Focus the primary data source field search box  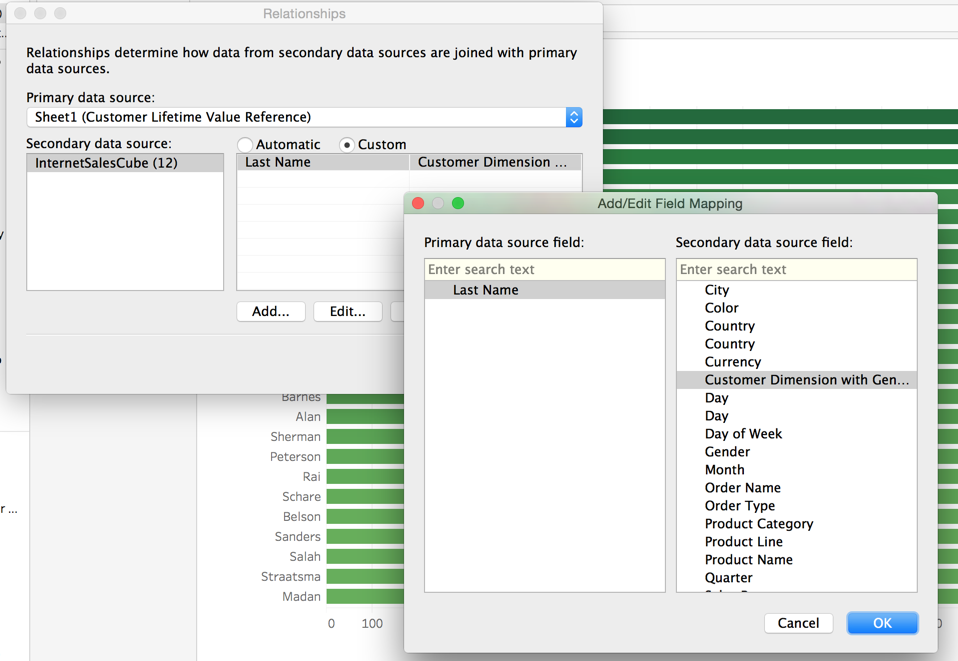(x=544, y=269)
